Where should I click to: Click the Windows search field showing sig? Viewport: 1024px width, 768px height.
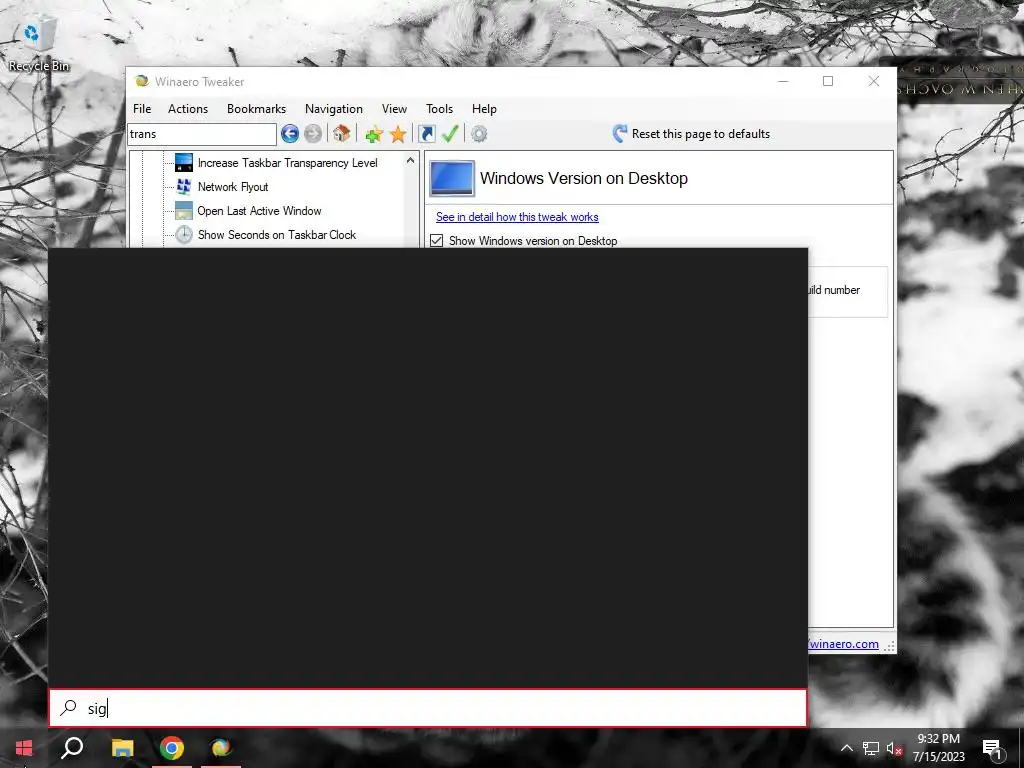(x=428, y=708)
